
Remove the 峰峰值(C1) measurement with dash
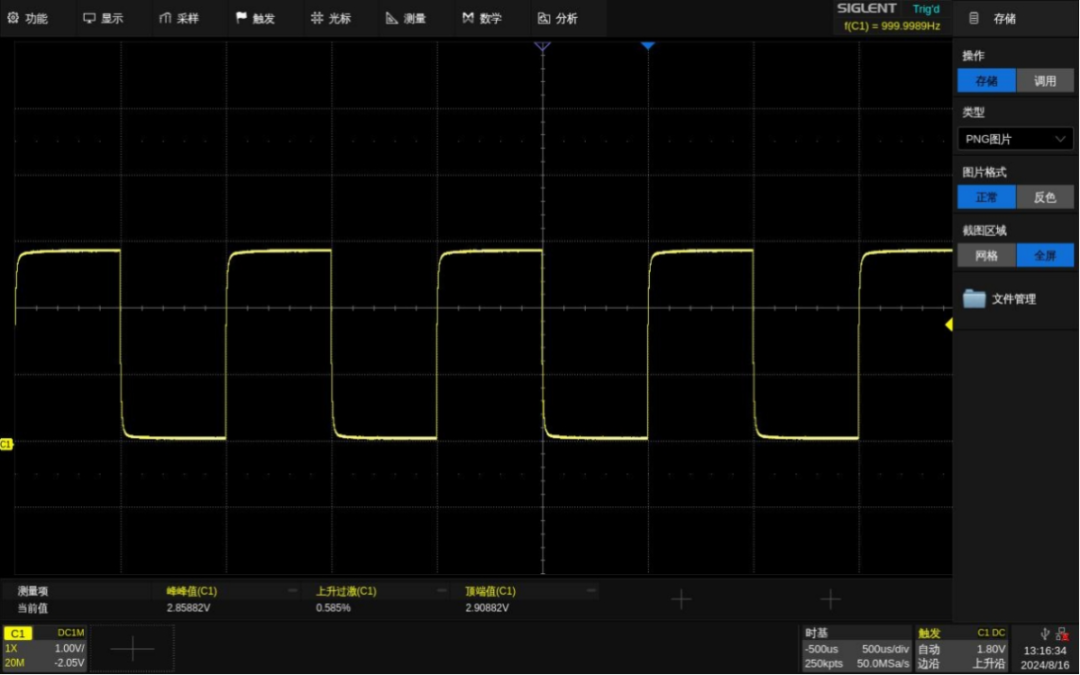pyautogui.click(x=293, y=590)
